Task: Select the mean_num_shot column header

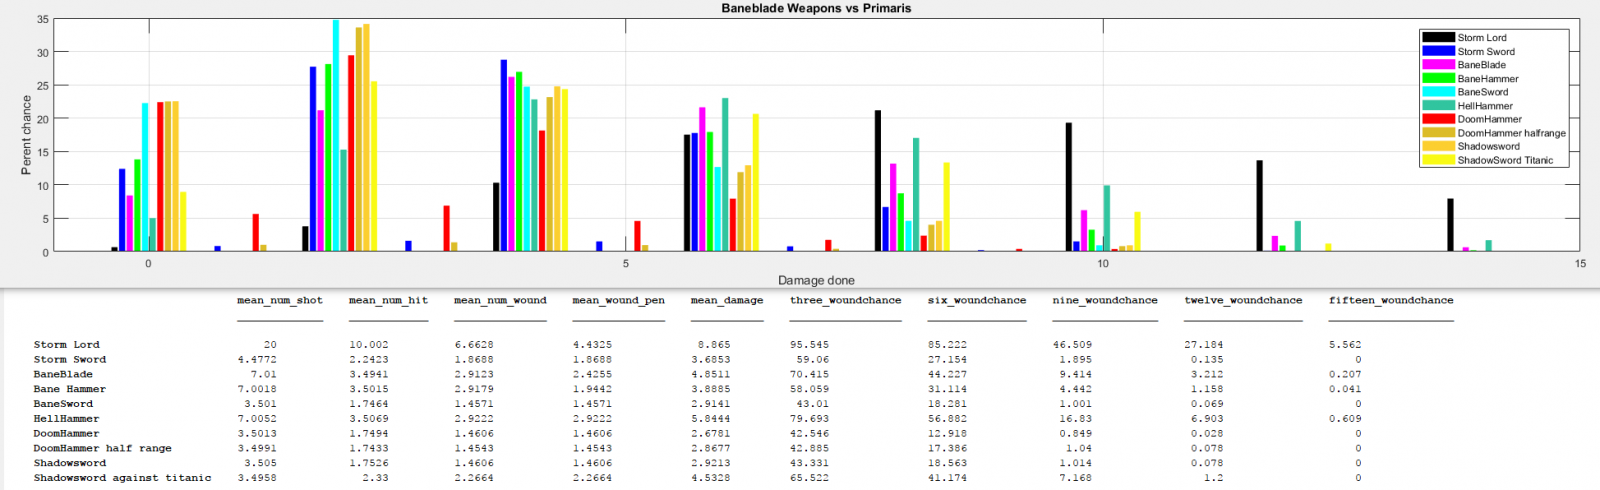Action: [280, 300]
